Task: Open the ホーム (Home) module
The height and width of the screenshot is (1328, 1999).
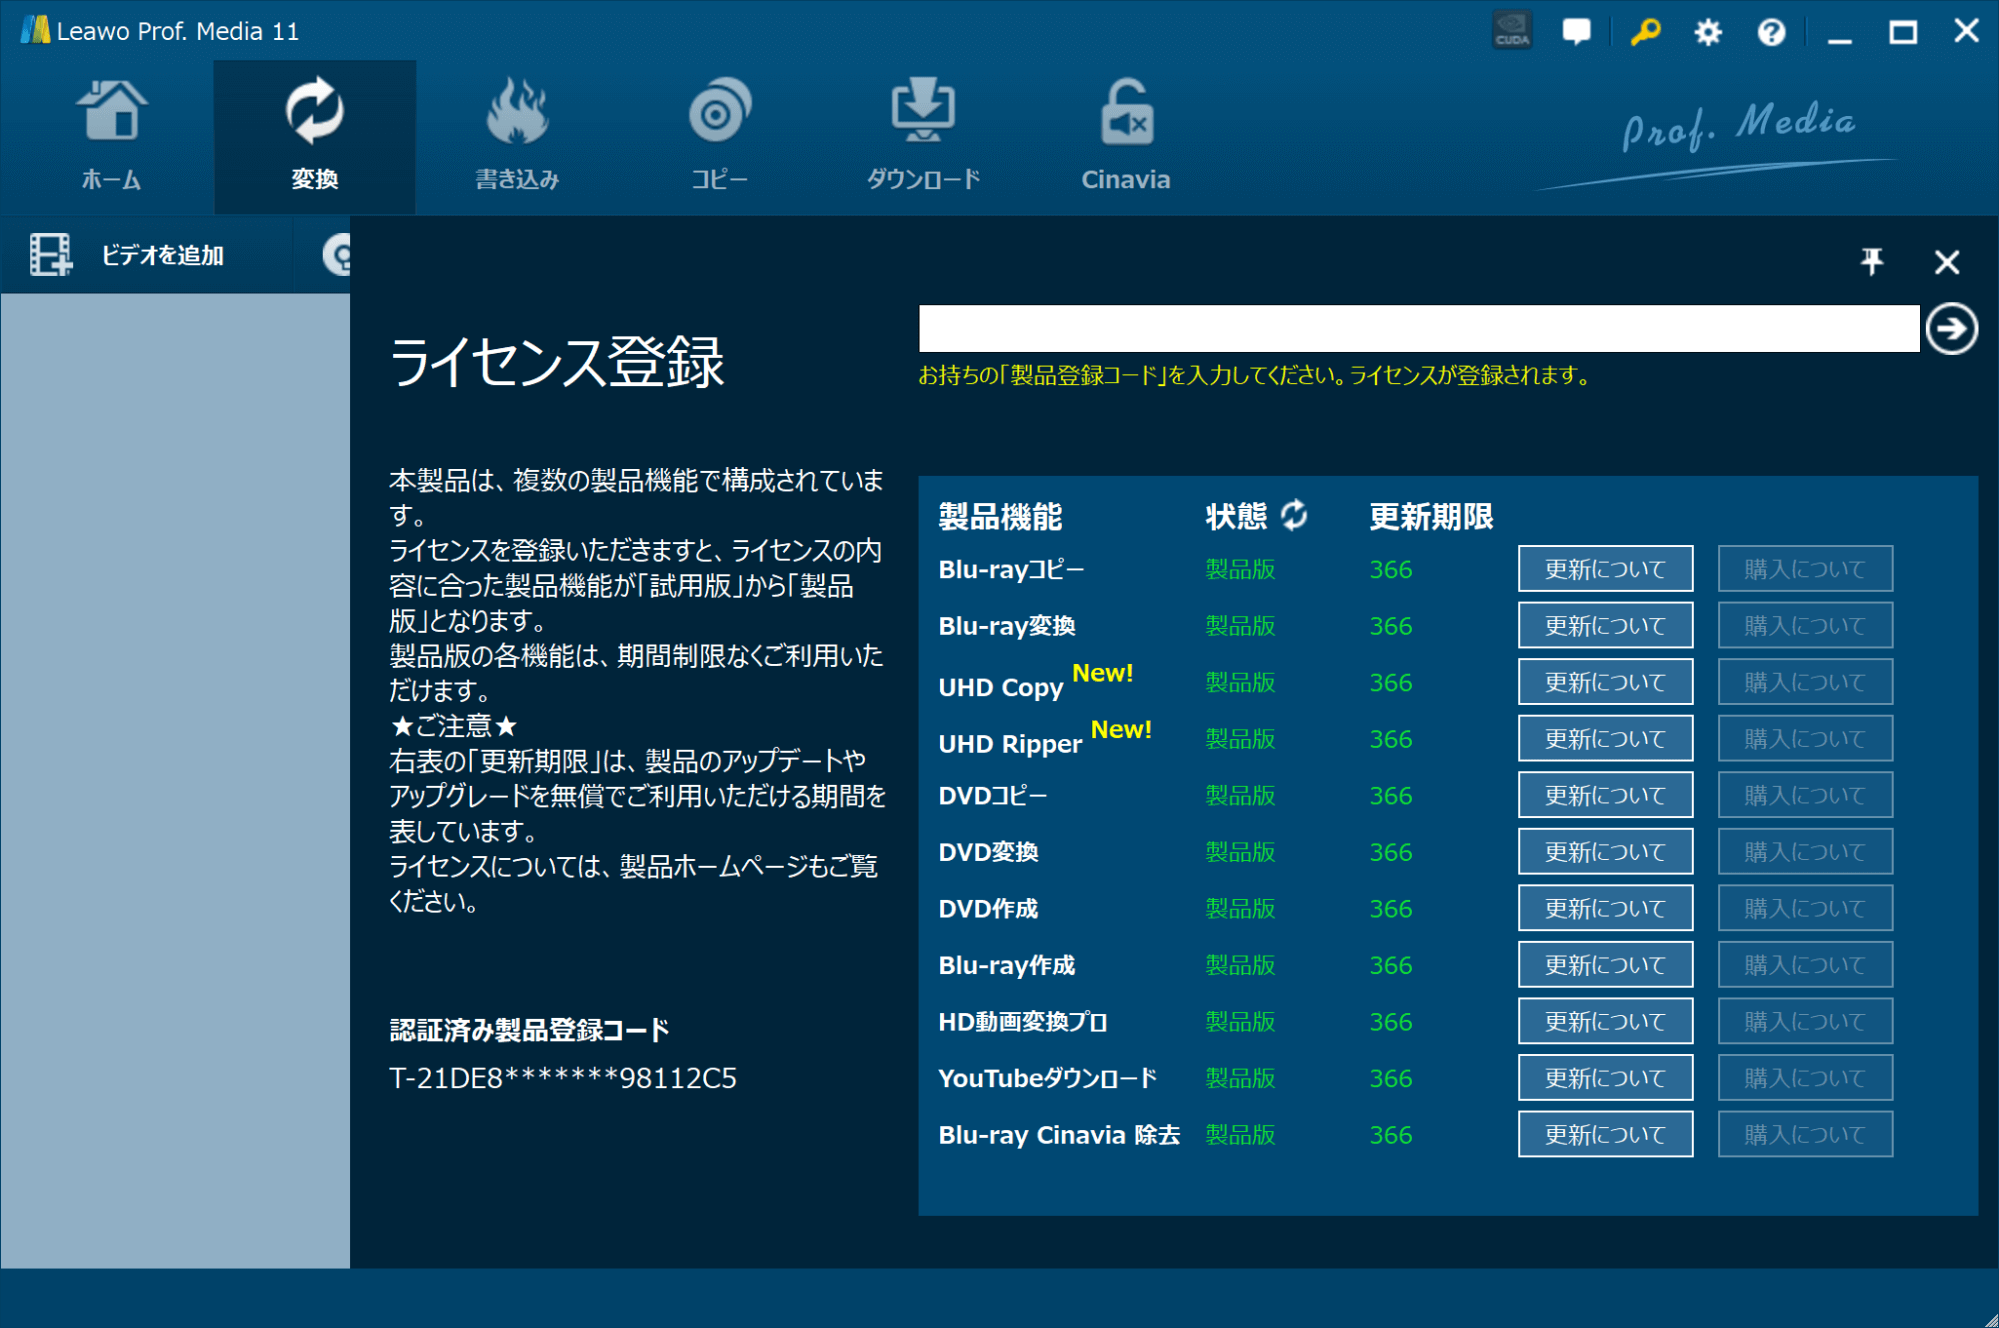Action: (111, 136)
